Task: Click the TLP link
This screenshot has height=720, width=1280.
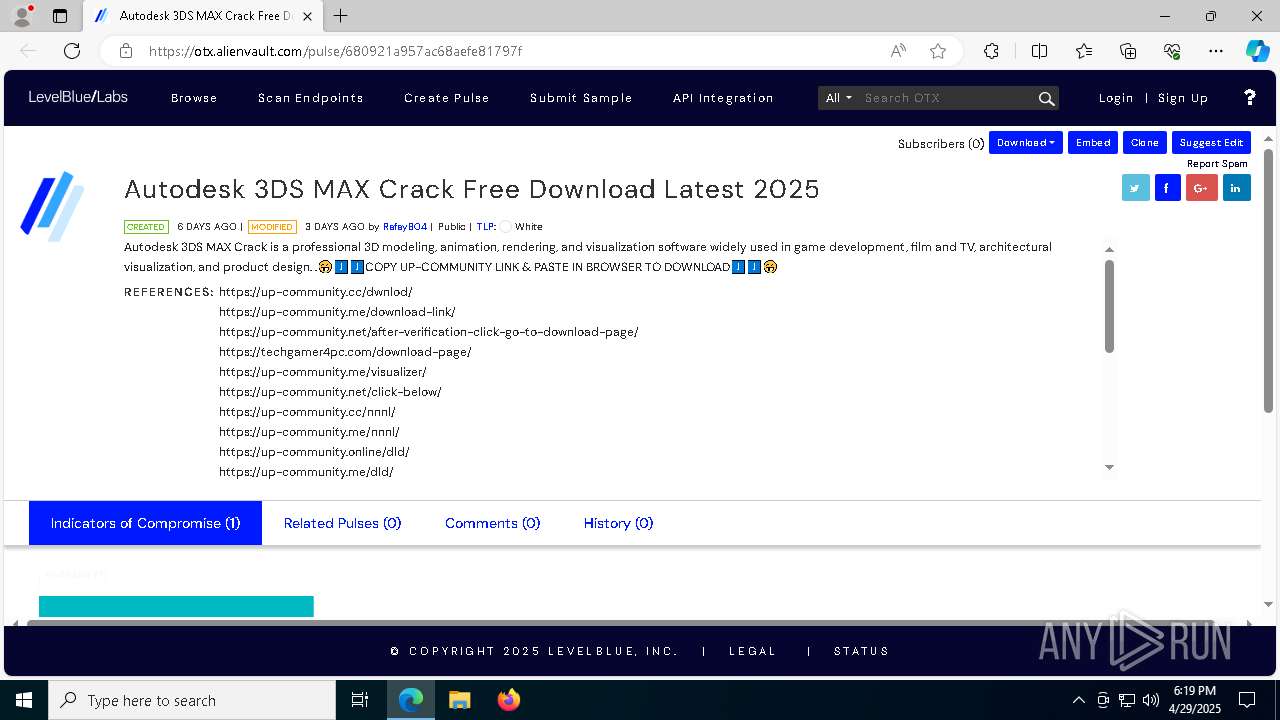Action: 486,227
